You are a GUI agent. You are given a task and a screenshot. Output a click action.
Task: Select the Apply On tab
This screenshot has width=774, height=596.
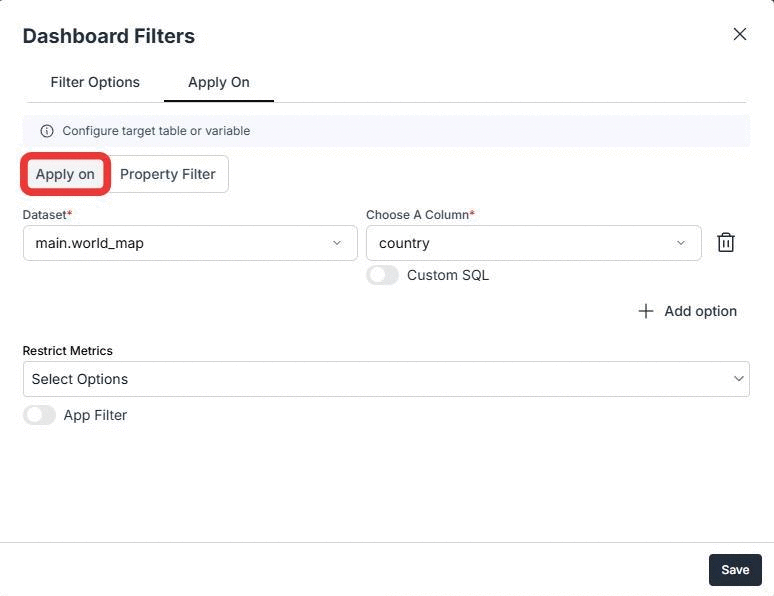click(x=219, y=82)
